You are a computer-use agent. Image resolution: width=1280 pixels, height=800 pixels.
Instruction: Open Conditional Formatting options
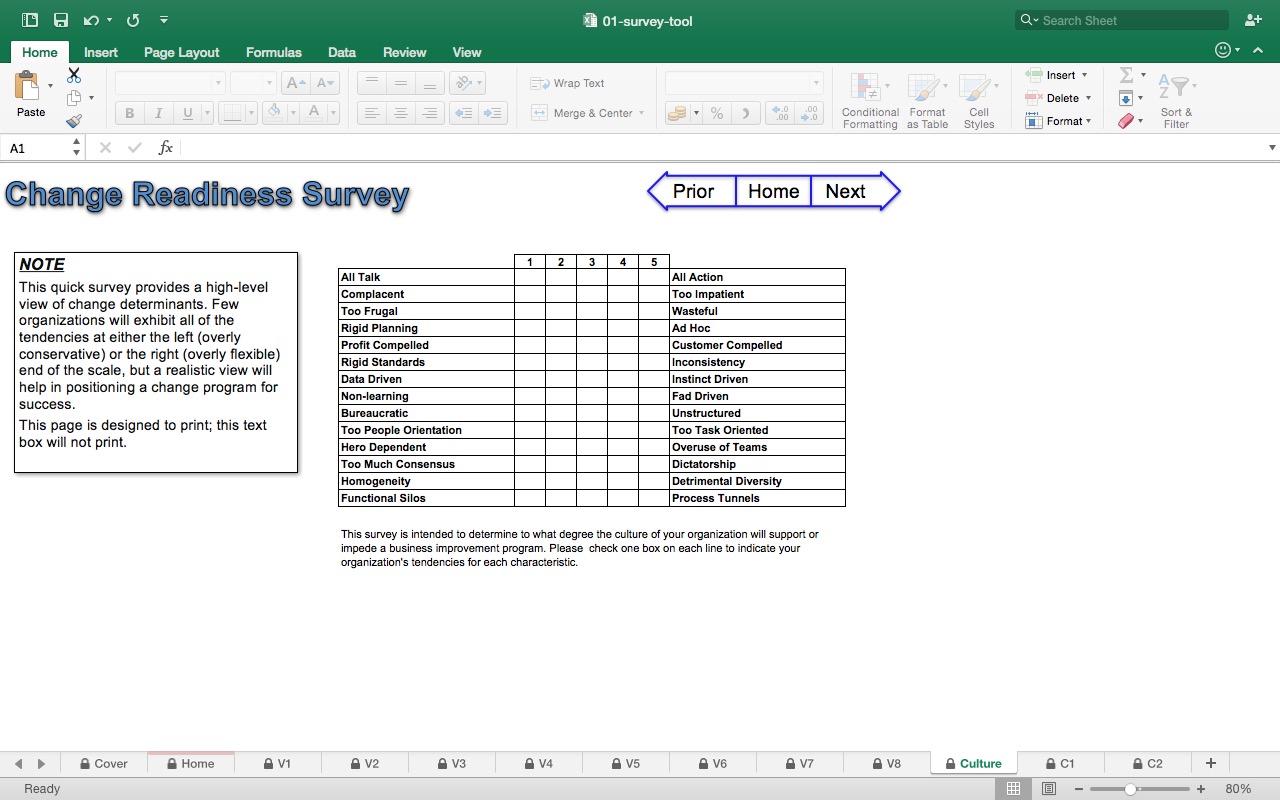pyautogui.click(x=869, y=97)
